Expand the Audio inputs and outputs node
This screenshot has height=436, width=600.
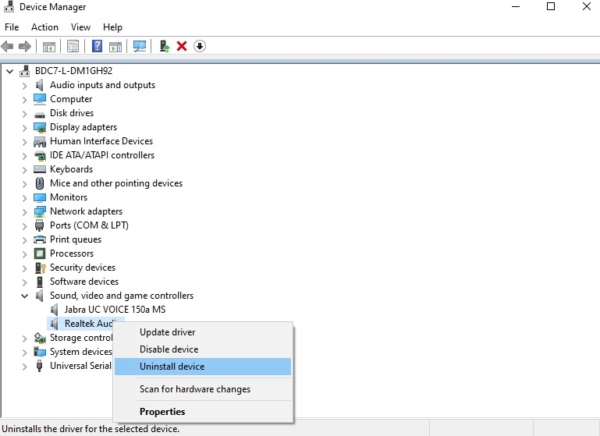[24, 85]
